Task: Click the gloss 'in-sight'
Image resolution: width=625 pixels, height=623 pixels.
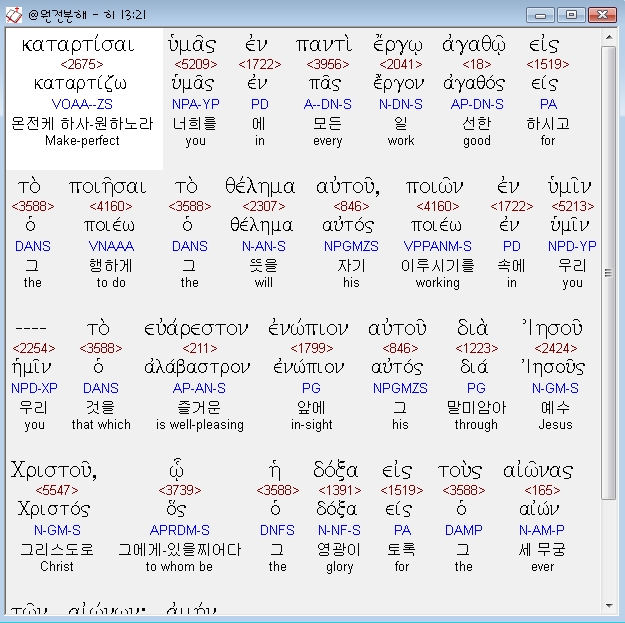Action: (x=312, y=425)
